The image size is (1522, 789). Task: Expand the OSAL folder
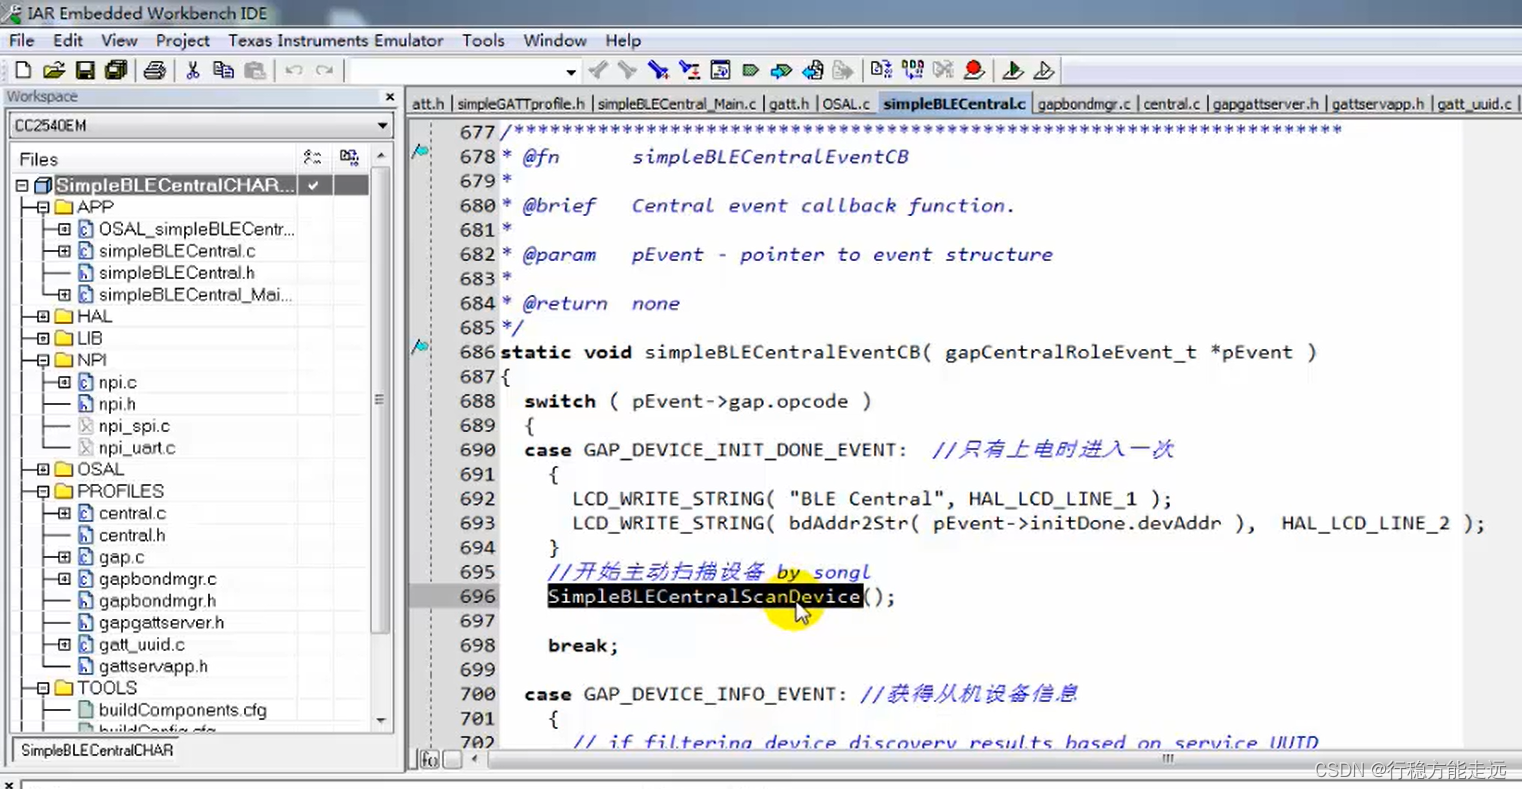point(43,469)
